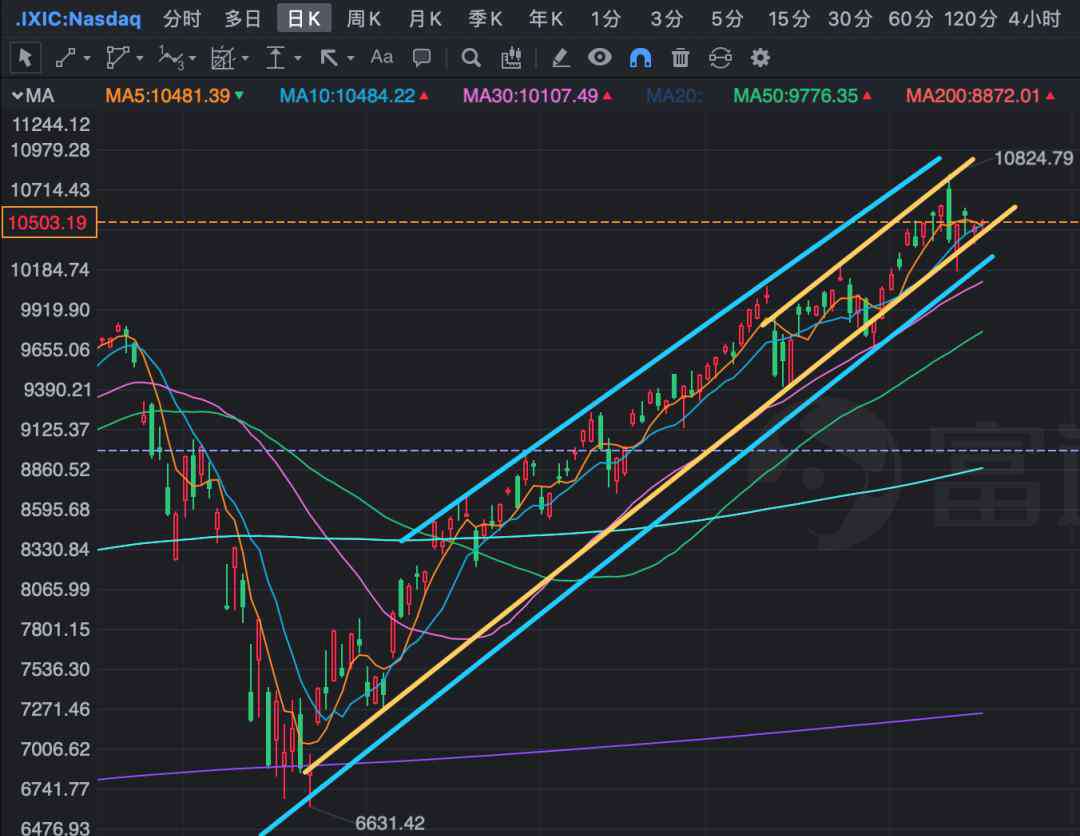This screenshot has height=836, width=1080.
Task: Switch to 月K monthly tab
Action: [425, 19]
